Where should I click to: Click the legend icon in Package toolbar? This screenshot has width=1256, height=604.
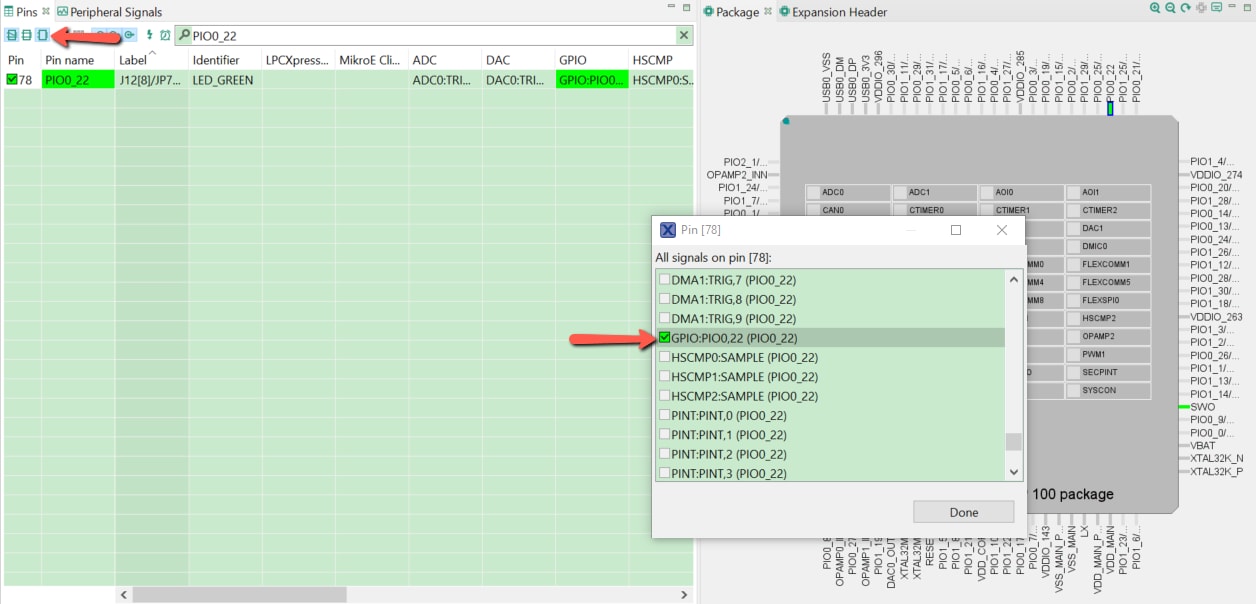coord(1217,8)
